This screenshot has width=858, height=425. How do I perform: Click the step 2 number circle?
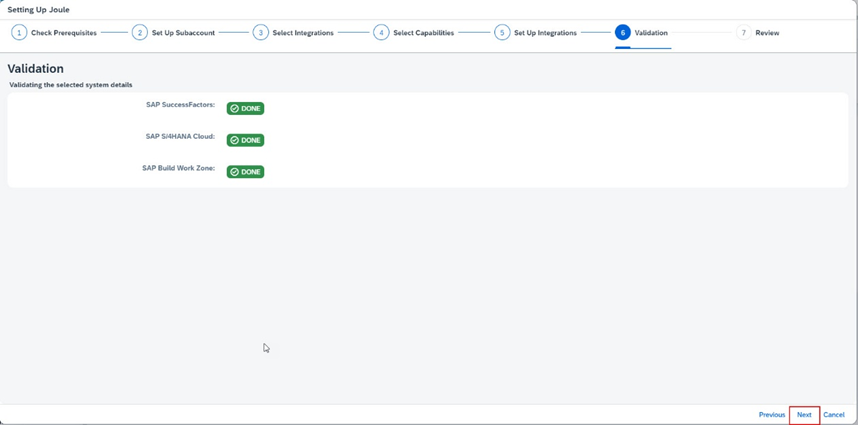140,33
